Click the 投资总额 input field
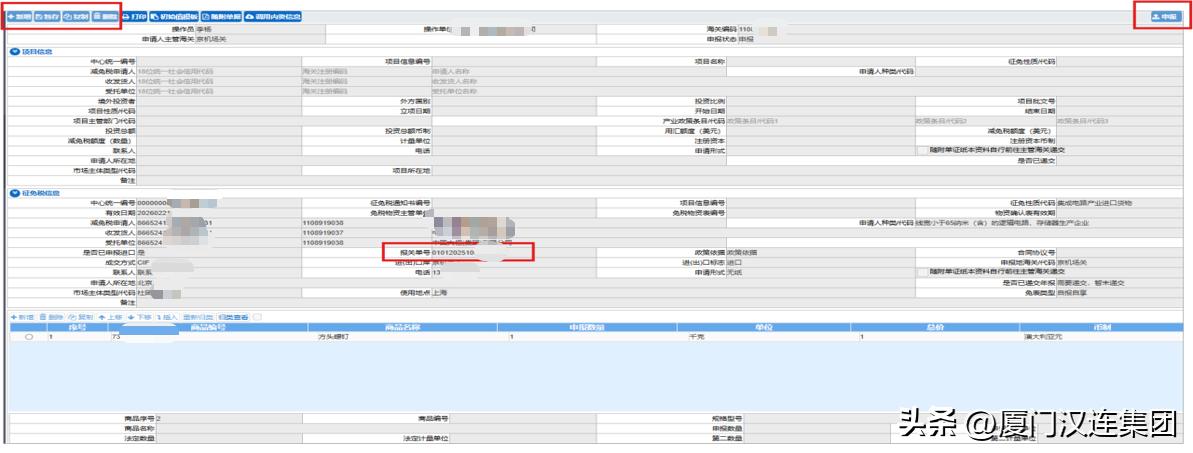Screen dimensions: 1193x453 click(218, 131)
